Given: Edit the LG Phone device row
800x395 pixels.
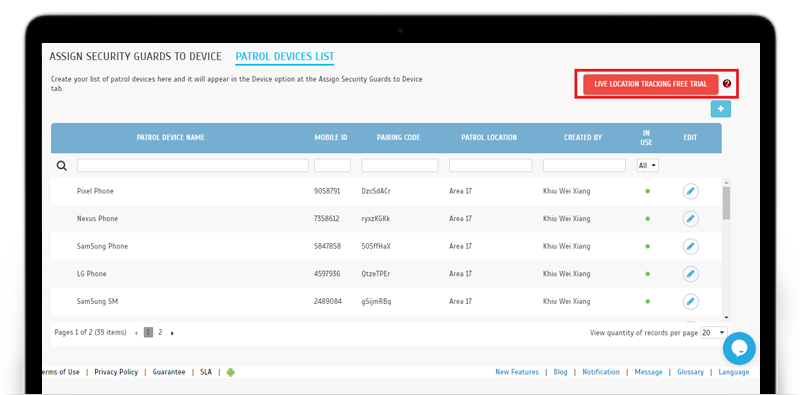Looking at the screenshot, I should click(x=690, y=274).
